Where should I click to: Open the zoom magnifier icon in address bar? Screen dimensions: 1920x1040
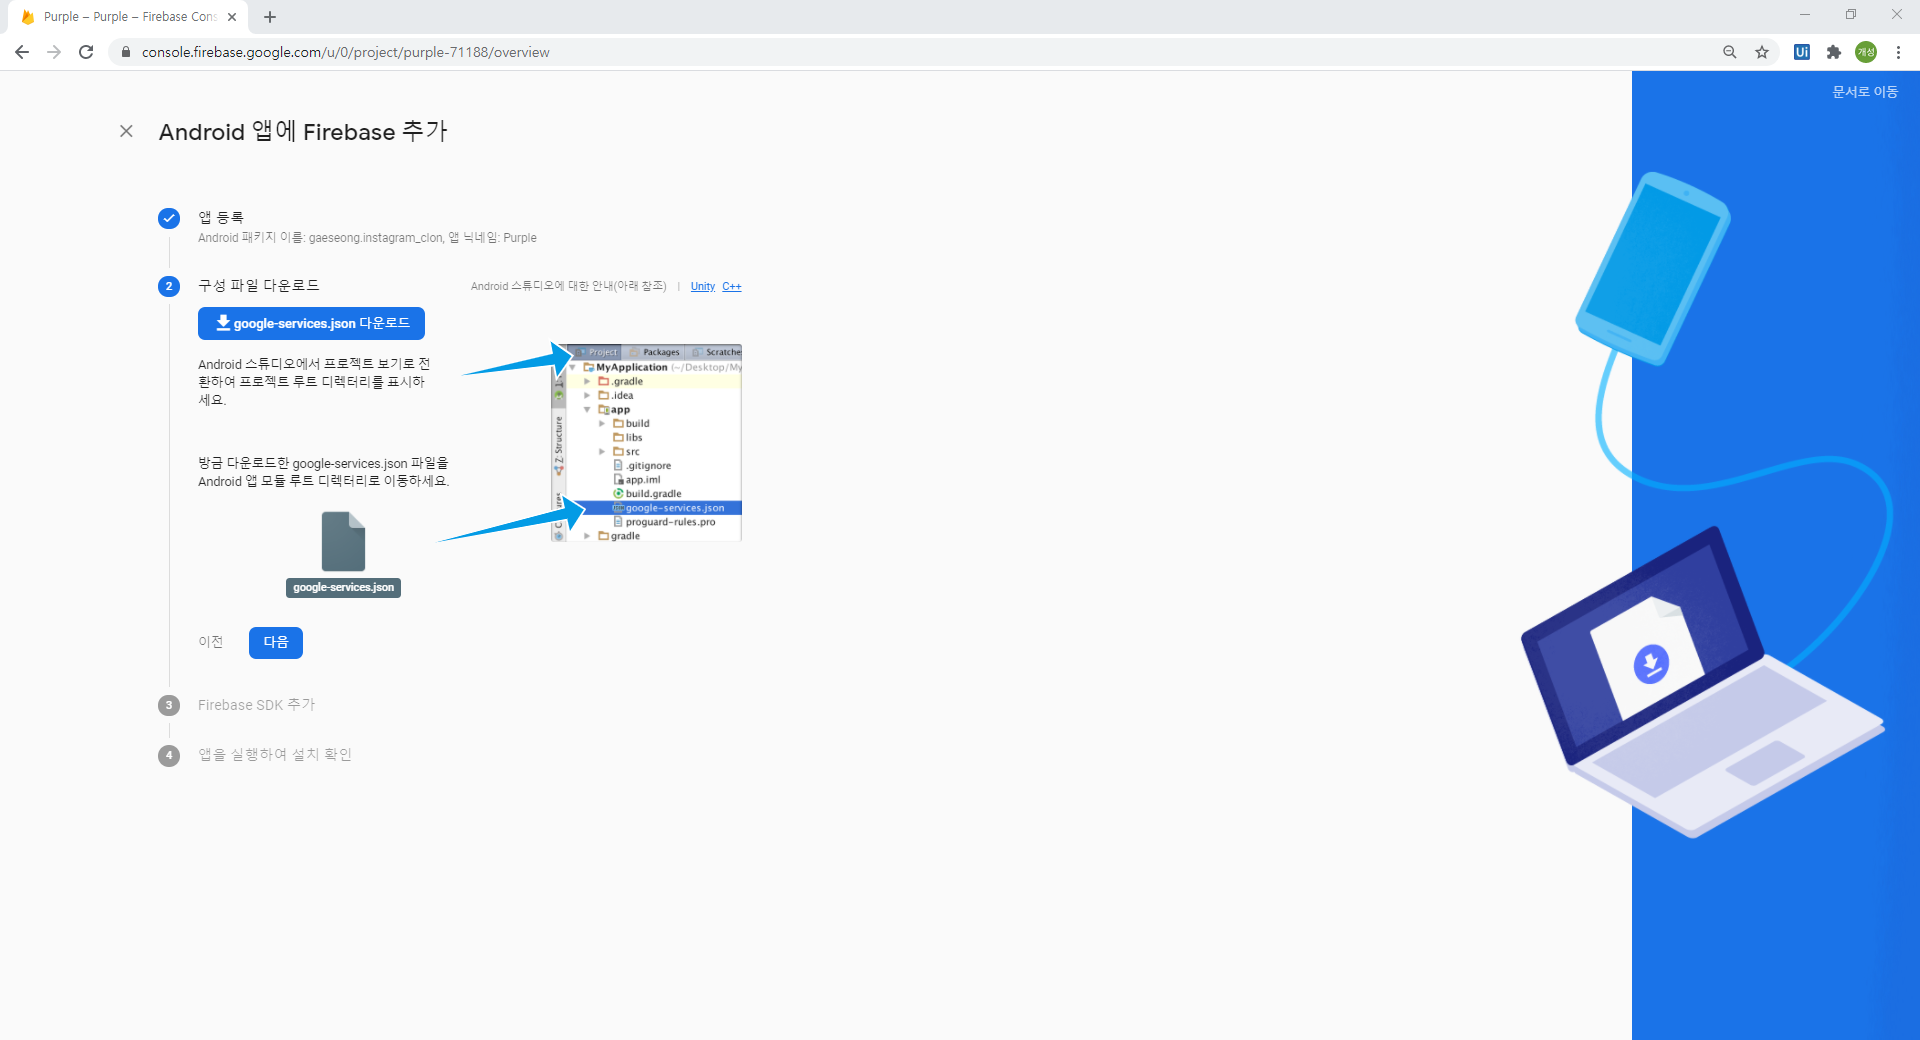[x=1730, y=52]
